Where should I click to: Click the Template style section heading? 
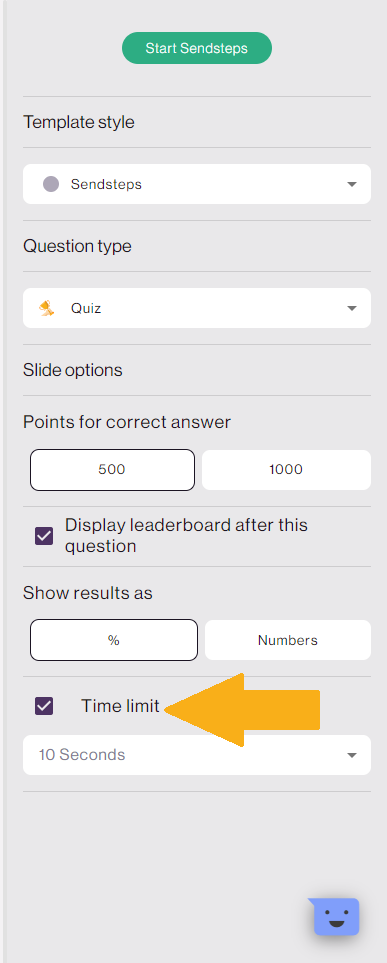[x=79, y=122]
